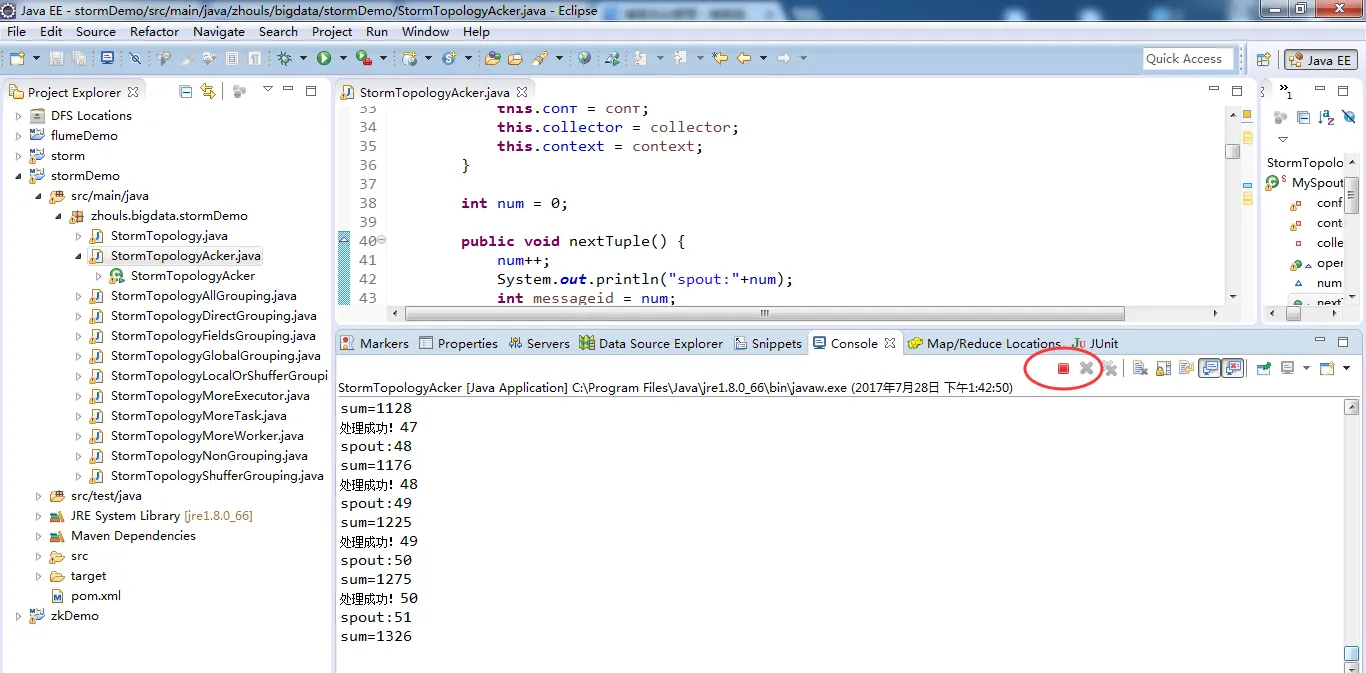This screenshot has width=1366, height=673.
Task: Expand the zkDemo project node
Action: (18, 616)
